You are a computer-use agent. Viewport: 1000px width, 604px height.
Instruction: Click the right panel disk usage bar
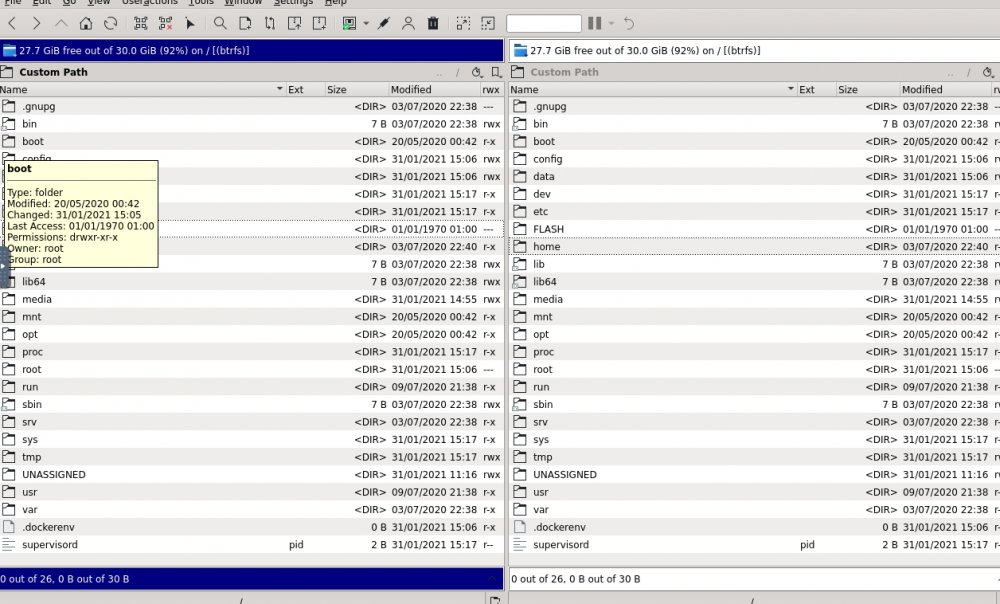click(x=754, y=50)
